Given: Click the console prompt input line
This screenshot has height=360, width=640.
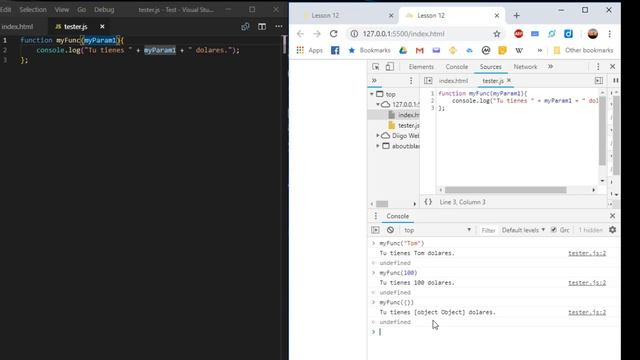Looking at the screenshot, I should (x=494, y=332).
